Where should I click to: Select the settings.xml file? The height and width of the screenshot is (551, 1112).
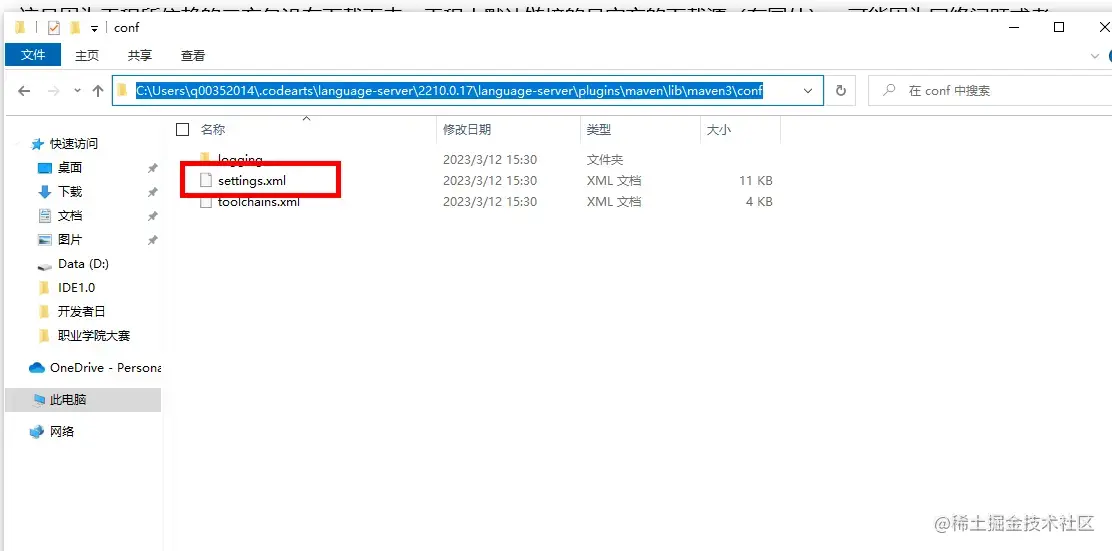[252, 181]
